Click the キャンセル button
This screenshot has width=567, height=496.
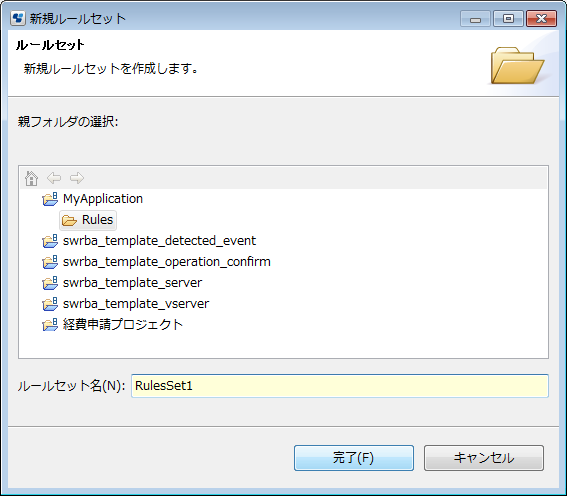483,458
